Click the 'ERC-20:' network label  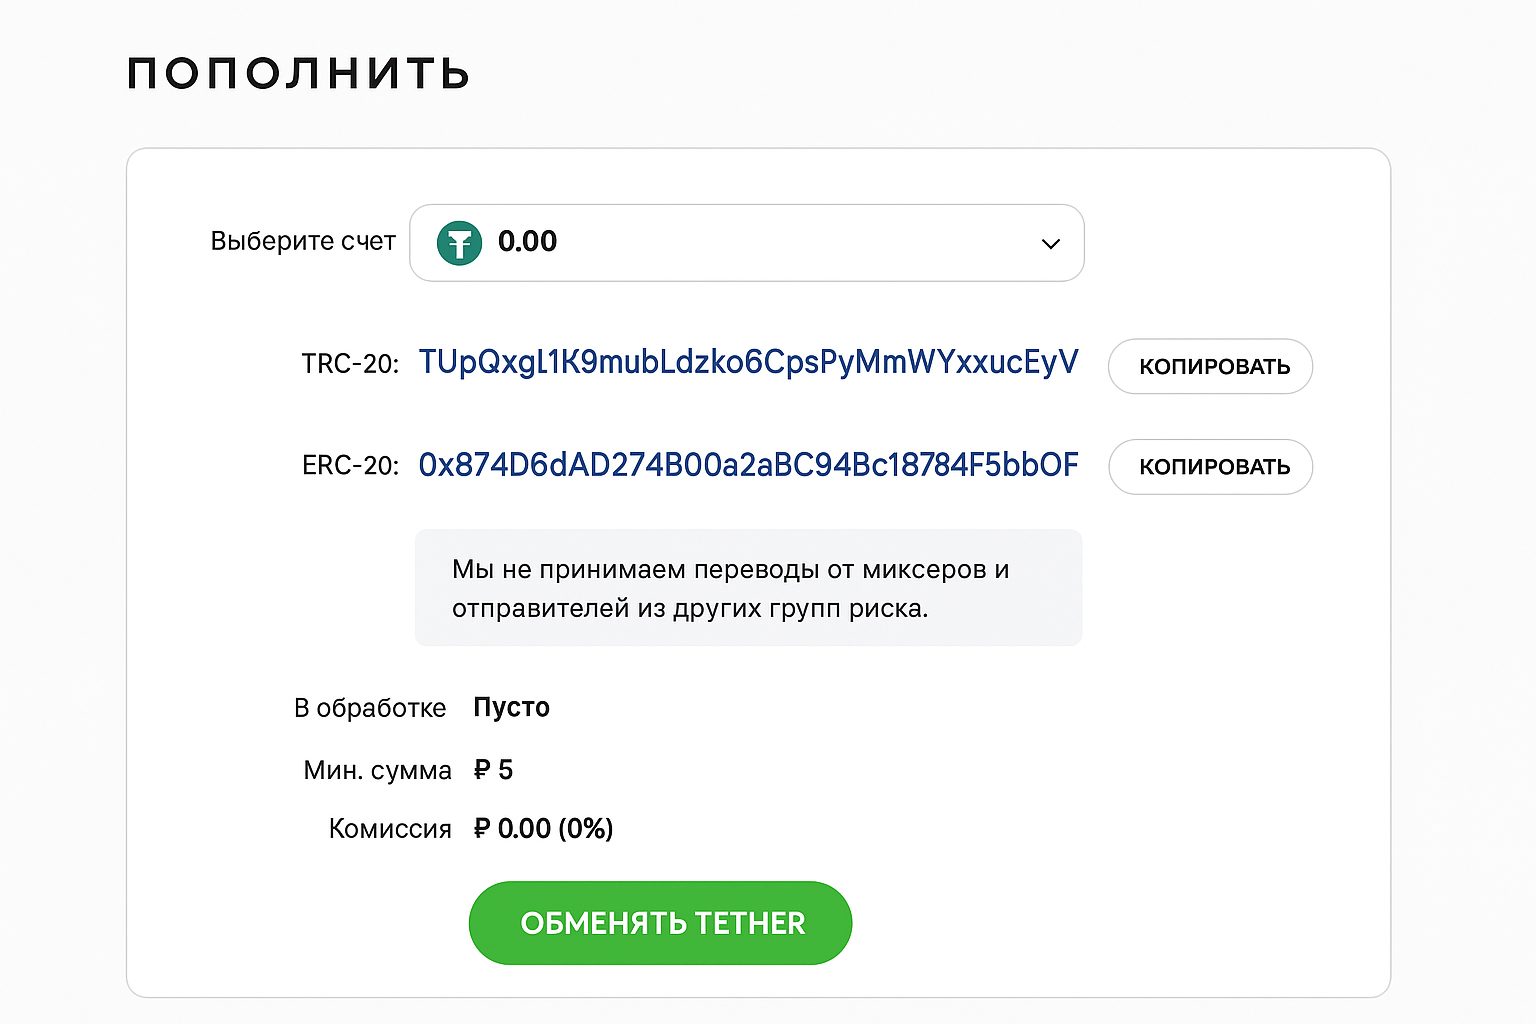click(352, 466)
